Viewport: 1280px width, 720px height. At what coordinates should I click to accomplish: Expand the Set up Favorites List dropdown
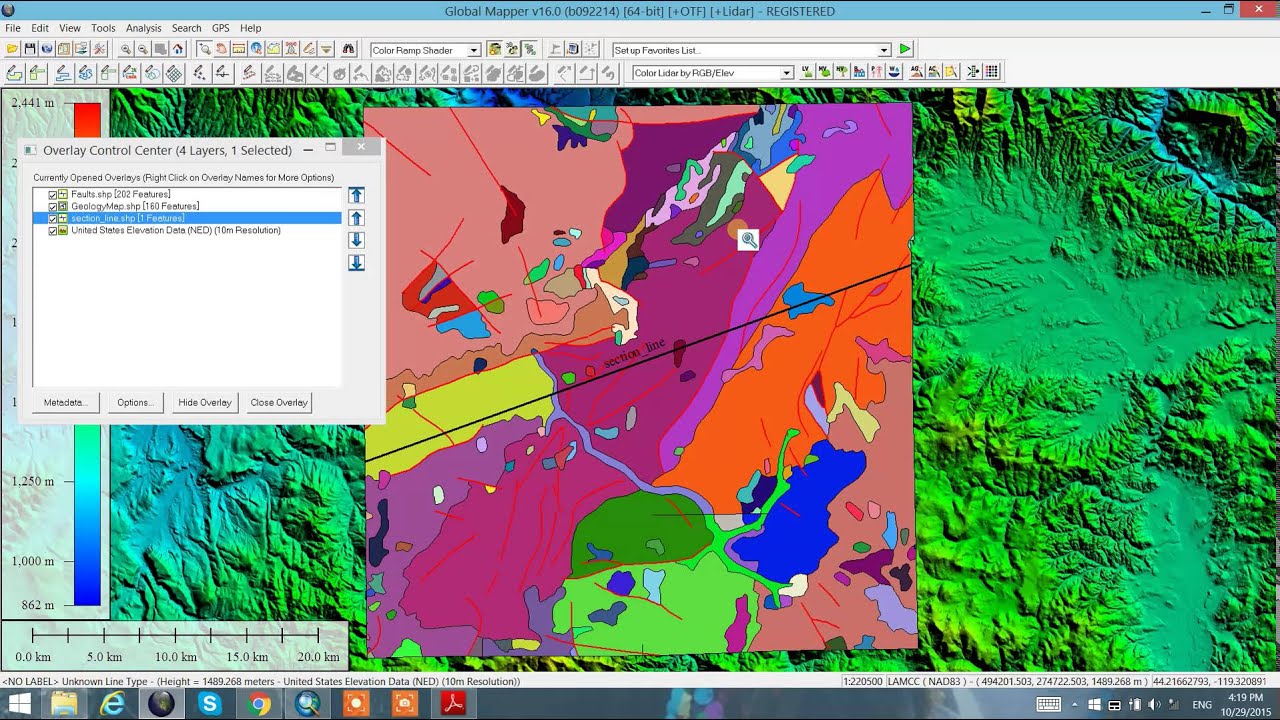[884, 50]
